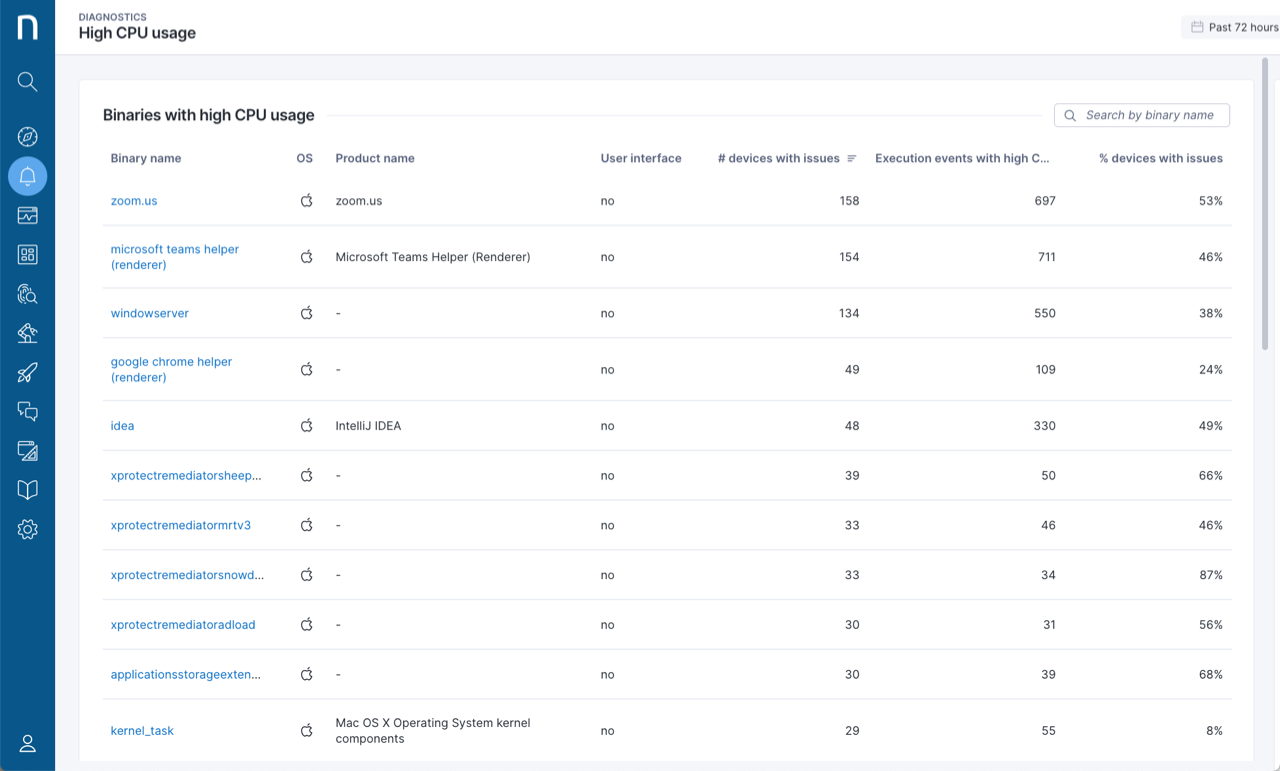Viewport: 1280px width, 771px height.
Task: Open the compass home icon in sidebar
Action: click(x=27, y=136)
